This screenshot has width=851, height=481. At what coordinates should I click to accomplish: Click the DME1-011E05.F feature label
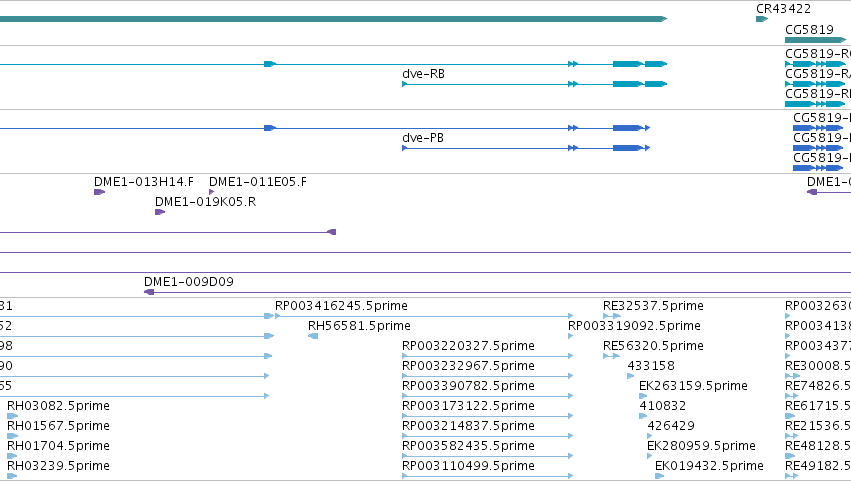tap(258, 182)
